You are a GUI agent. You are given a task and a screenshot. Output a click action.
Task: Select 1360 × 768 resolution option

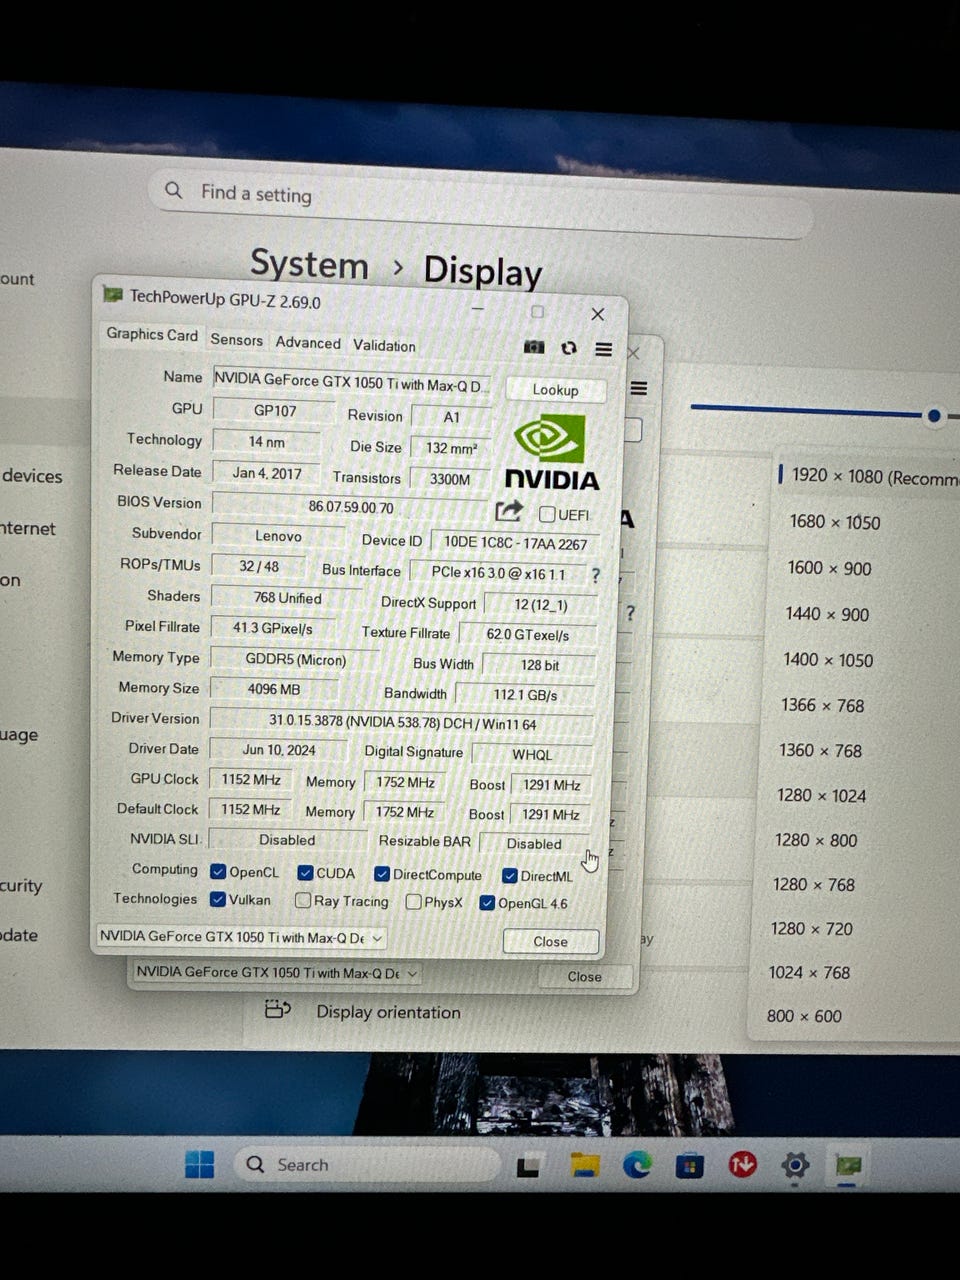click(820, 750)
